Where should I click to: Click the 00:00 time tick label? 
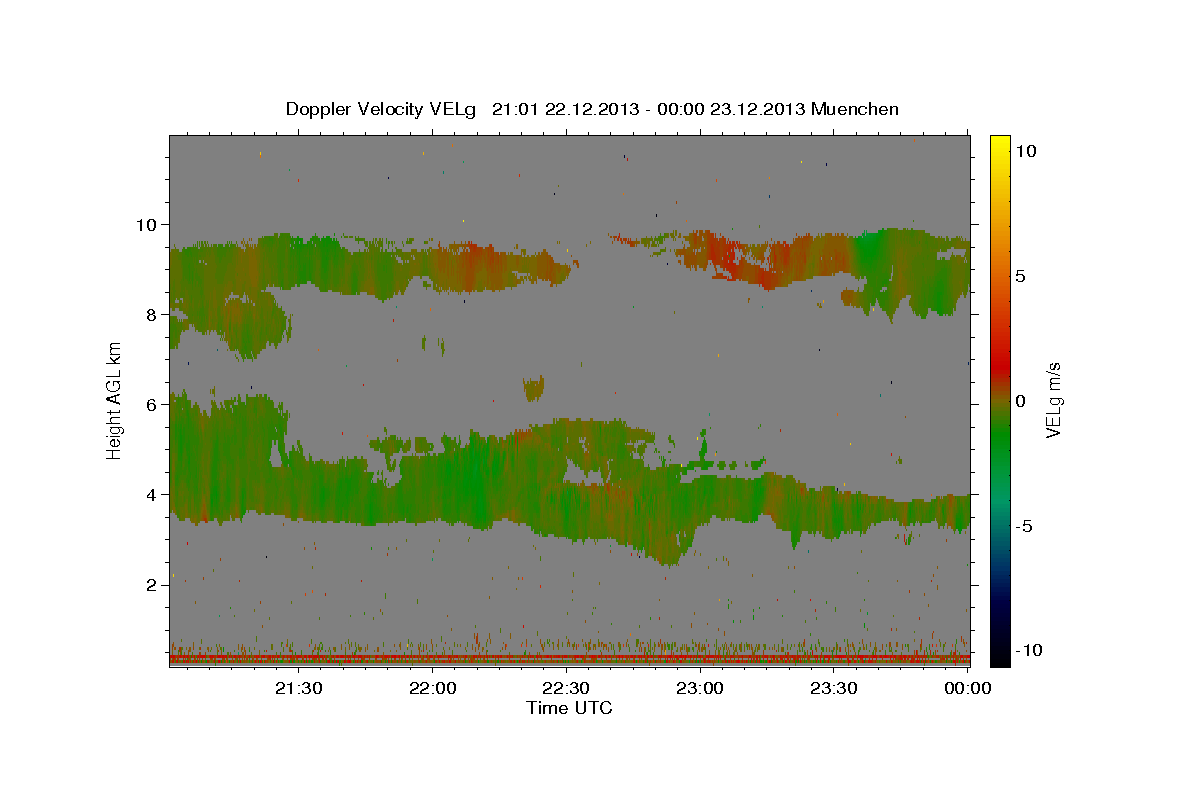[967, 688]
